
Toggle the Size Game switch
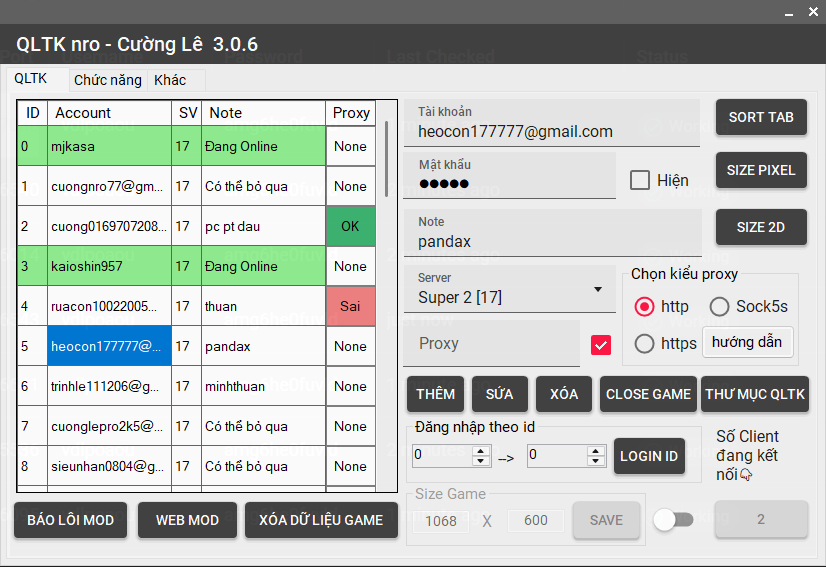coord(673,520)
